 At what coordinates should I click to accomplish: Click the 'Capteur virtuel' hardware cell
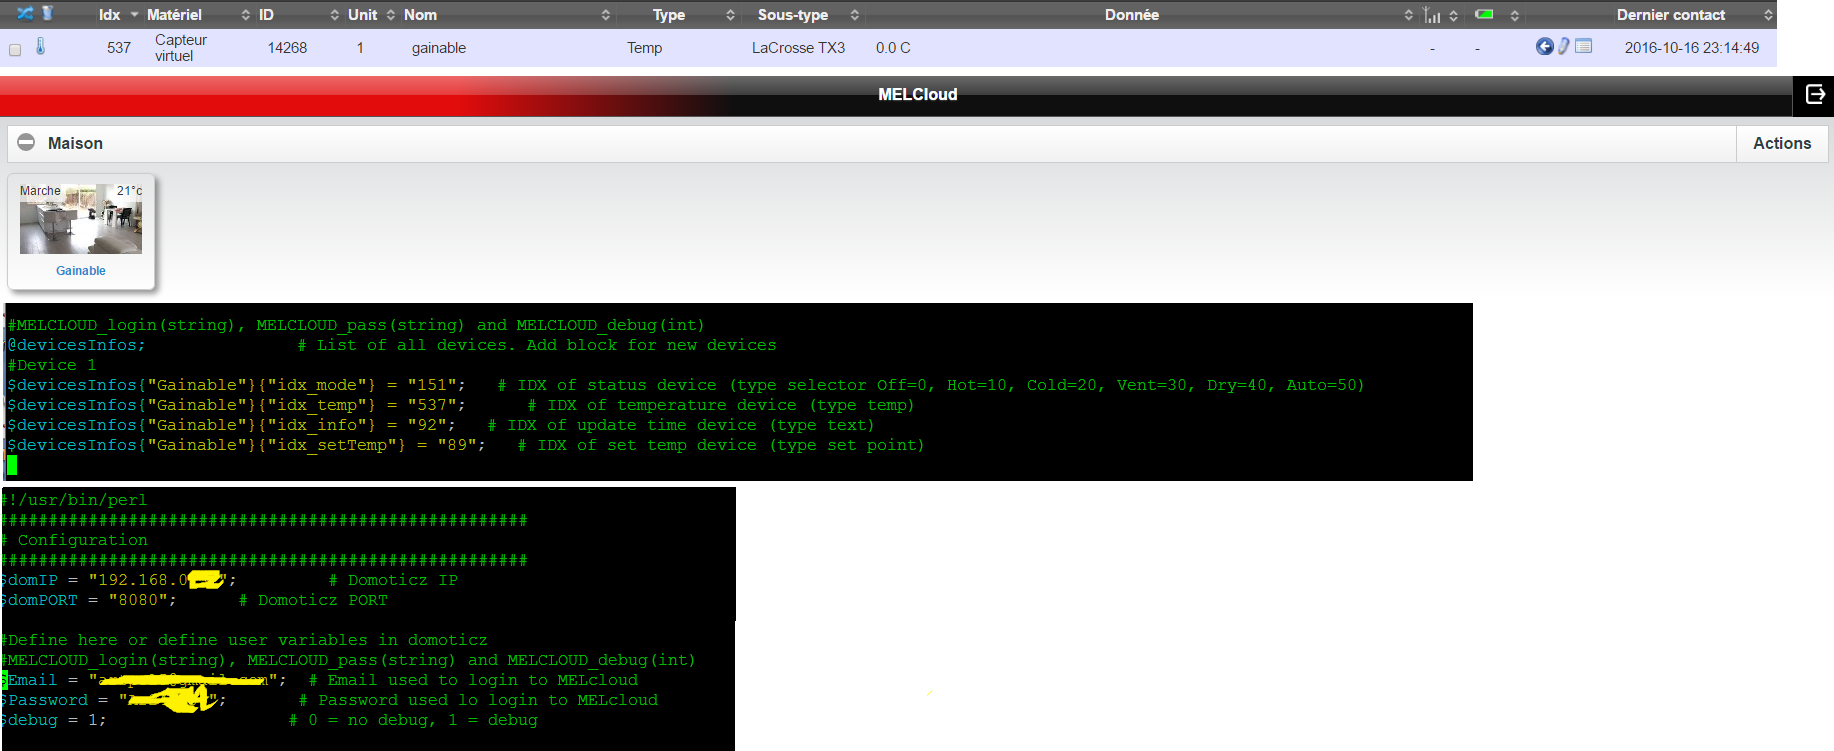click(x=181, y=48)
